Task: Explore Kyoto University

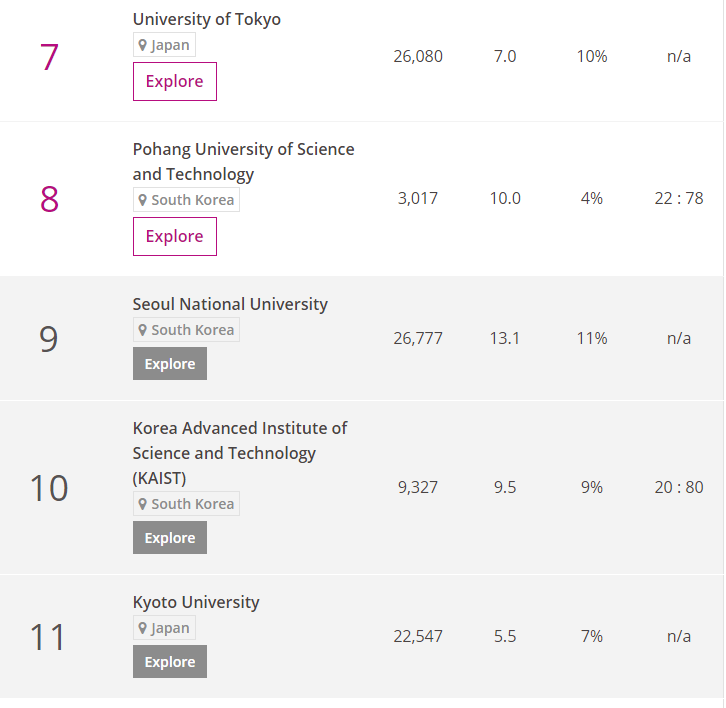Action: click(x=170, y=662)
